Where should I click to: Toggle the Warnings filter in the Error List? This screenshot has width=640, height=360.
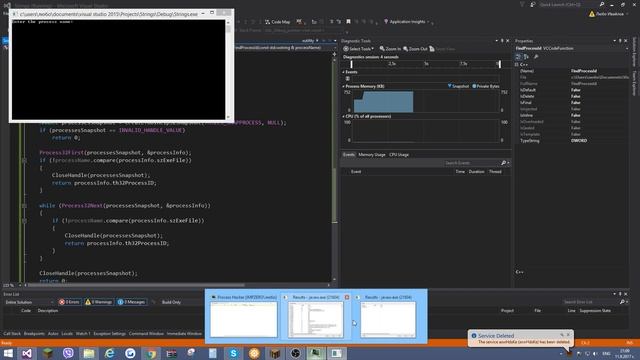(x=98, y=302)
